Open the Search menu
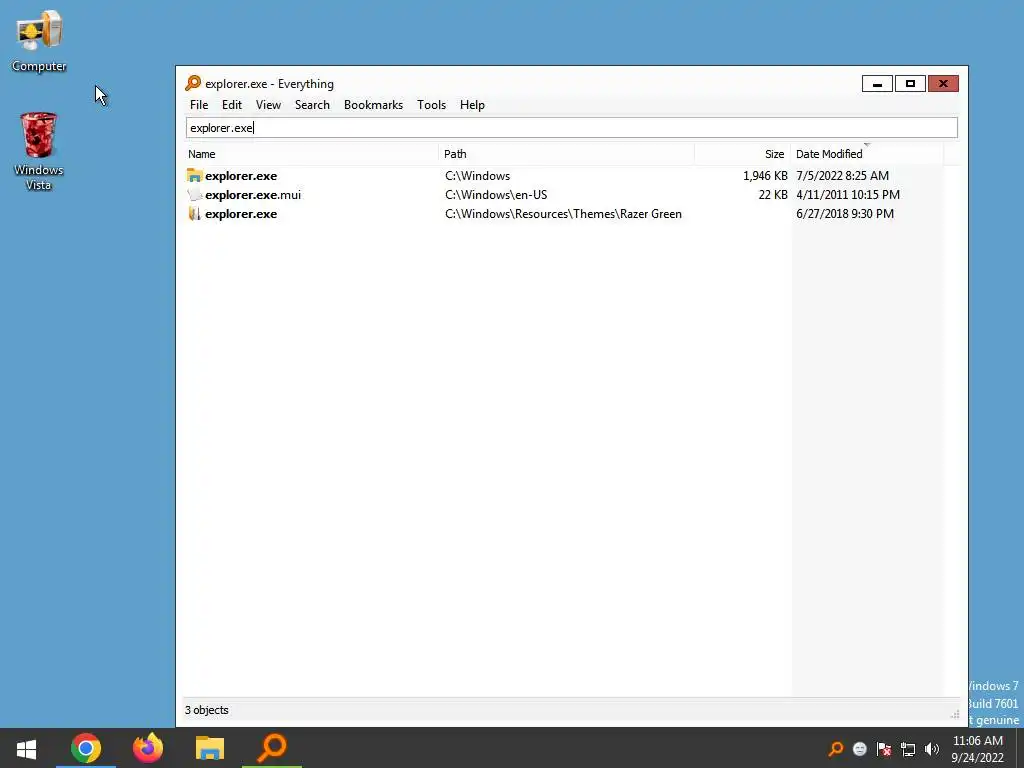This screenshot has width=1024, height=768. coord(312,104)
